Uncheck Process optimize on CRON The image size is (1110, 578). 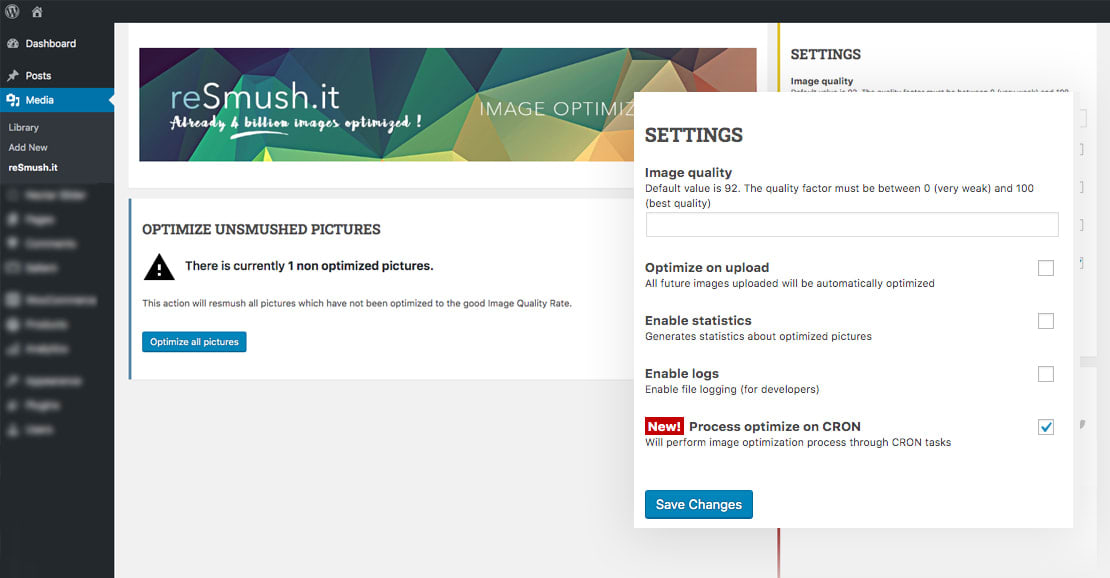pos(1046,427)
